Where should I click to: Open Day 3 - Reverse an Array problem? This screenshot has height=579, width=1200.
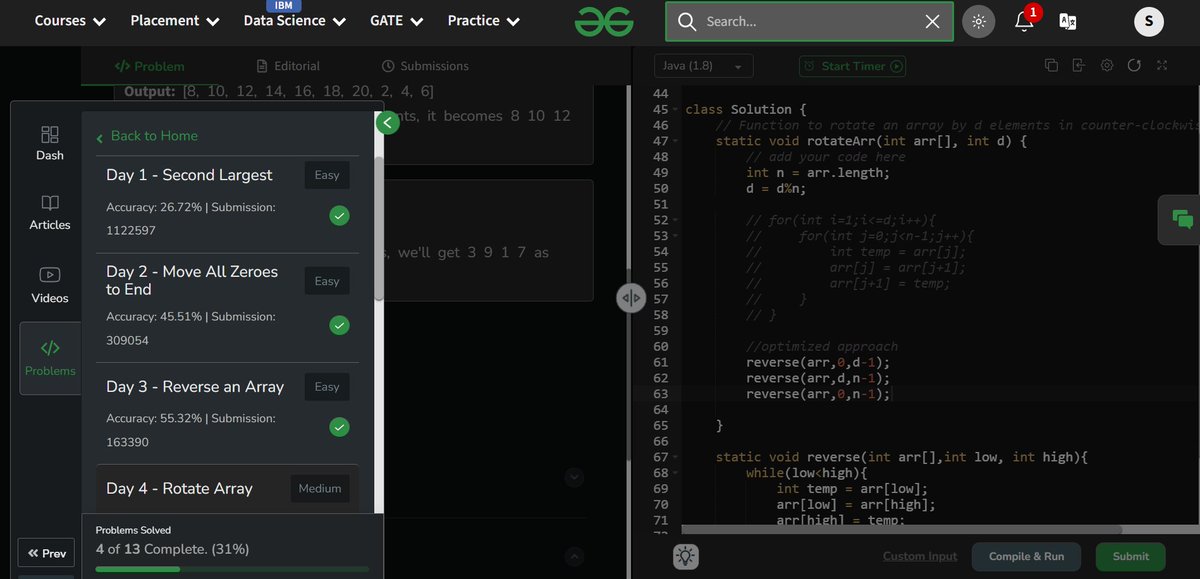[x=195, y=387]
